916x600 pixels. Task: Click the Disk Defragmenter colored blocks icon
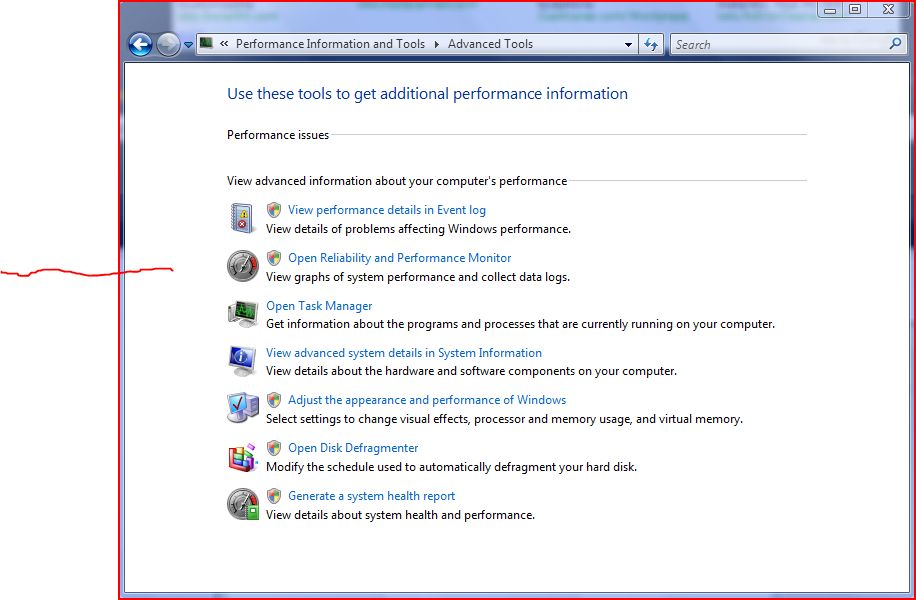243,457
